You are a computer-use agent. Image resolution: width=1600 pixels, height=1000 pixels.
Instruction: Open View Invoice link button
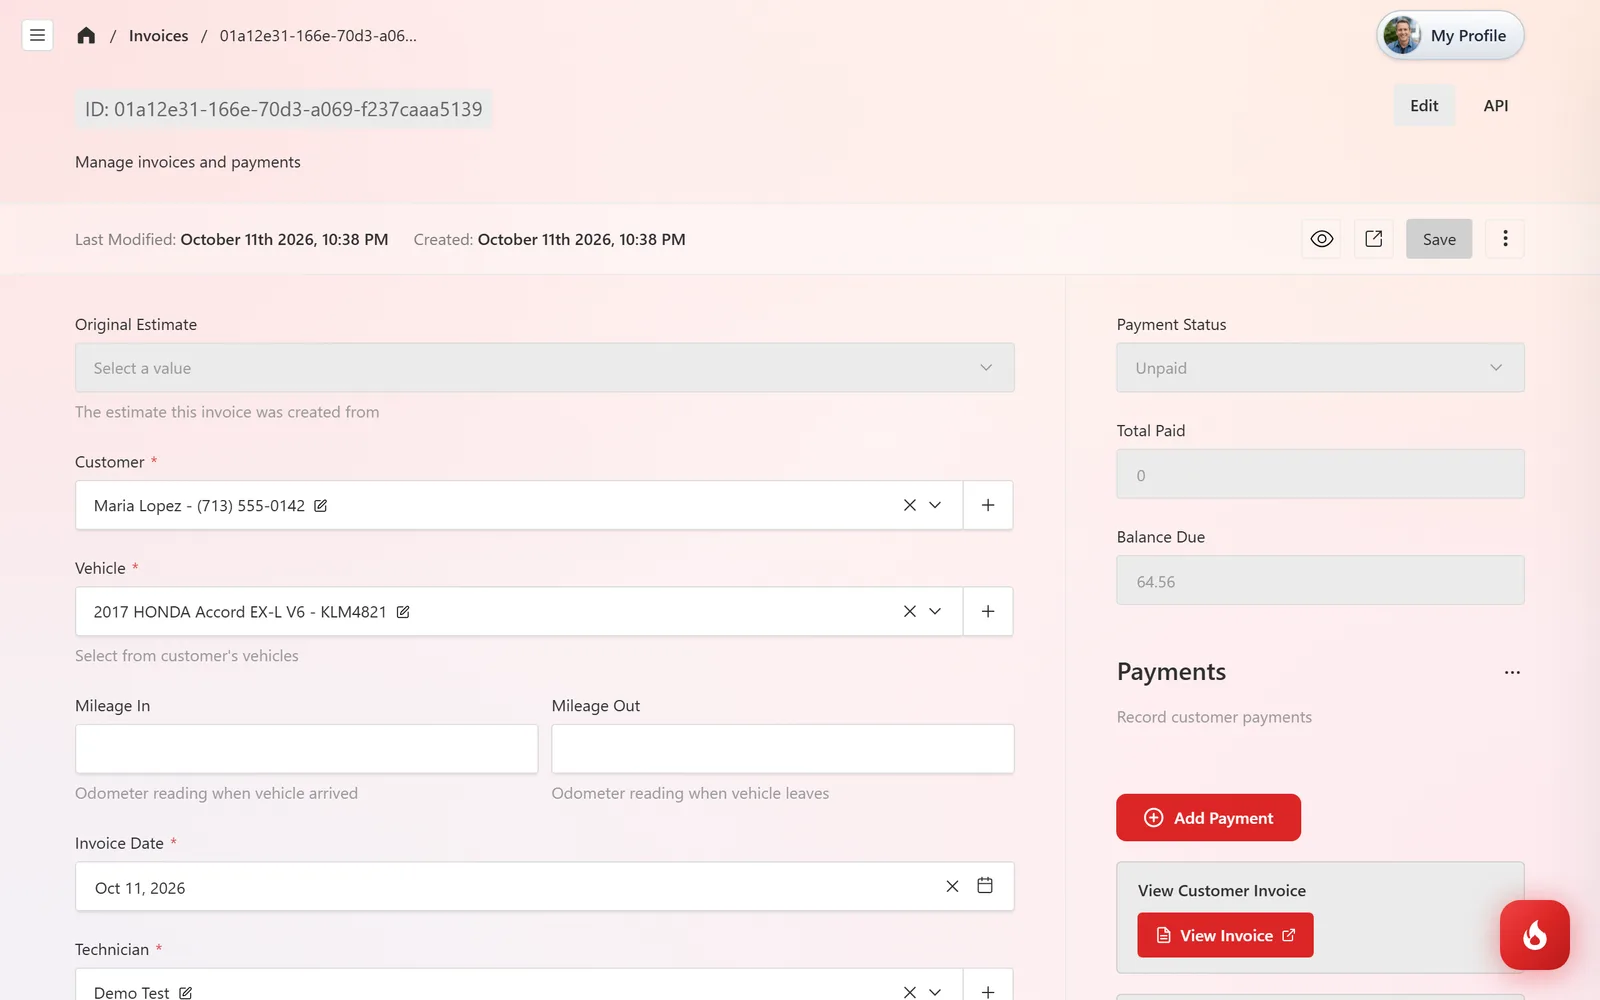(x=1225, y=935)
